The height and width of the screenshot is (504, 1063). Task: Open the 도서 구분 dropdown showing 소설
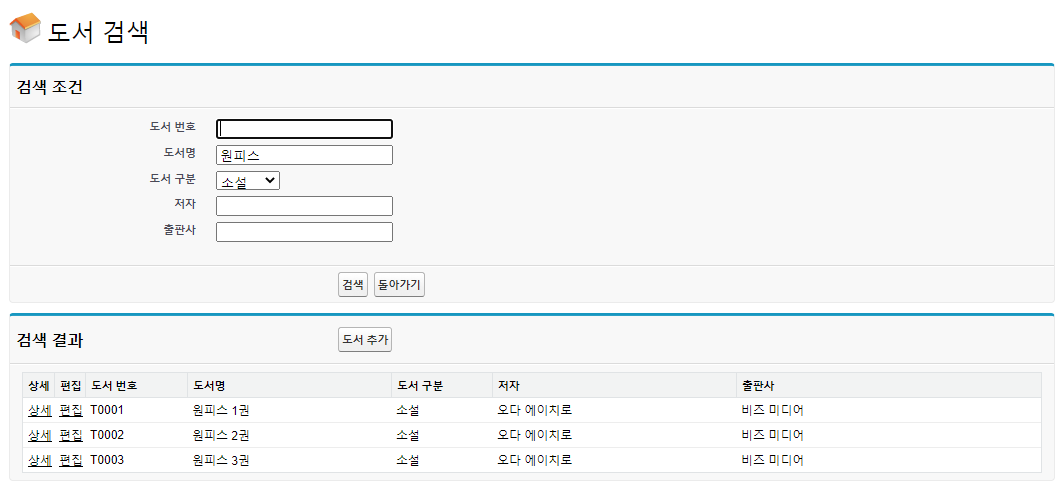(x=247, y=180)
